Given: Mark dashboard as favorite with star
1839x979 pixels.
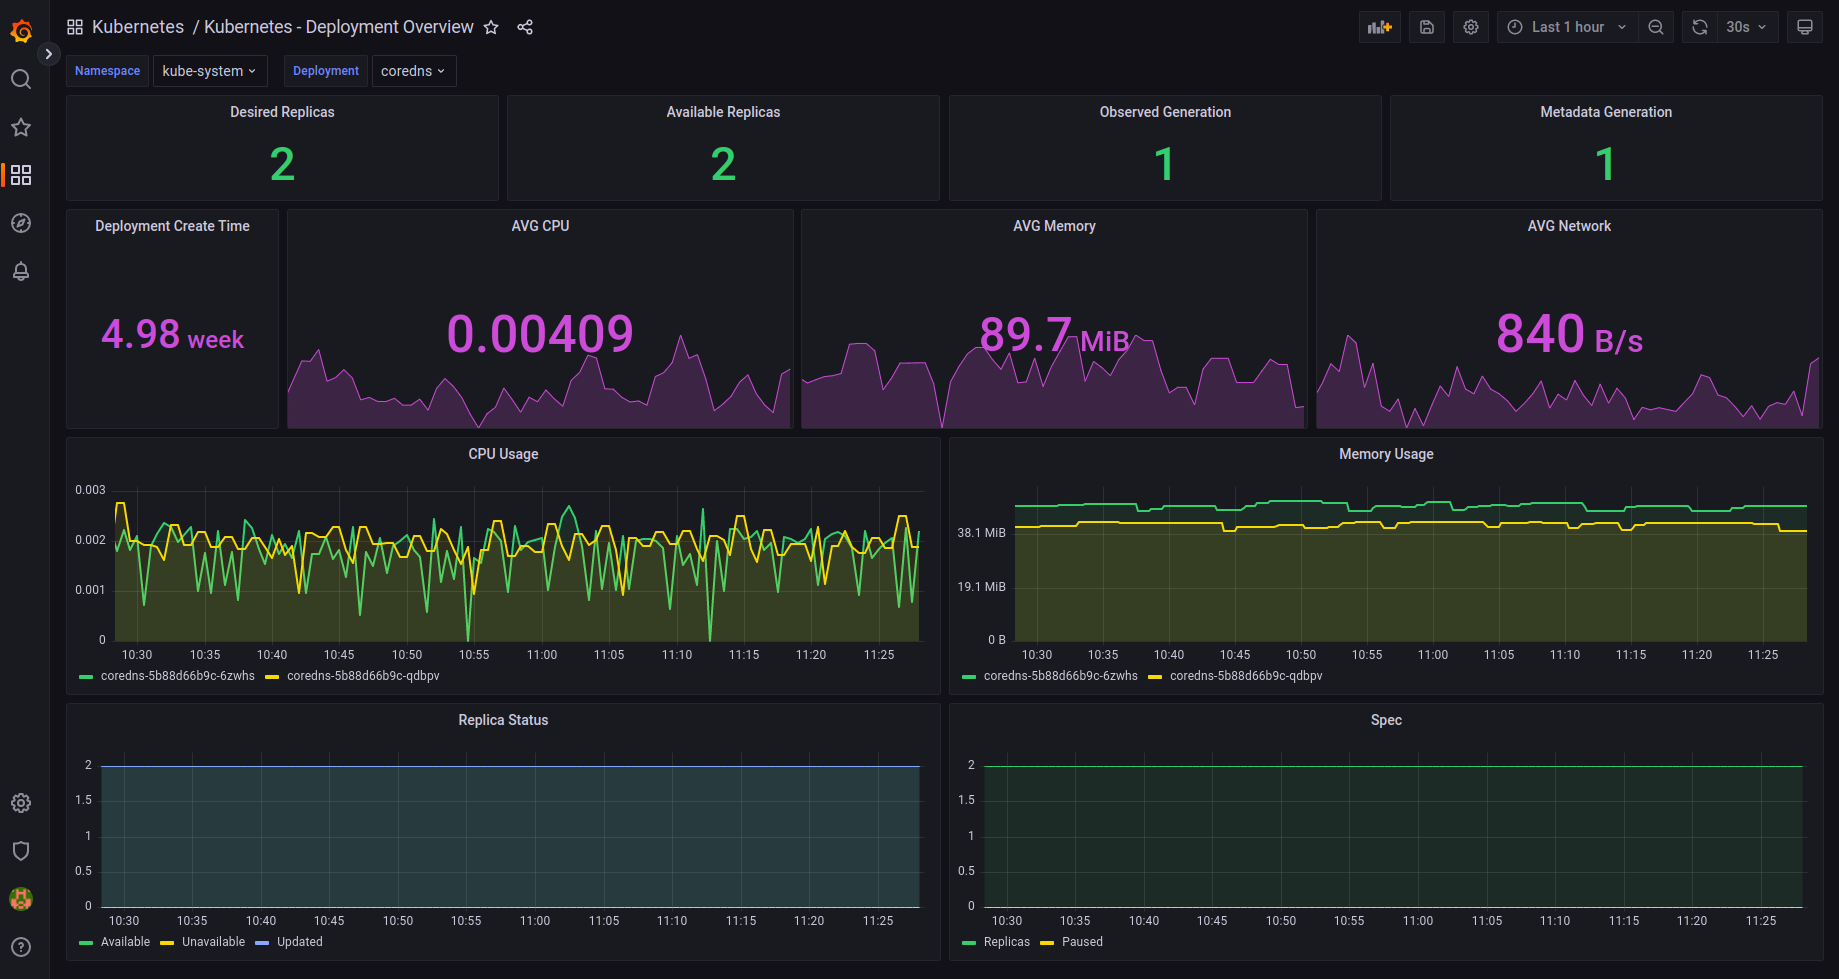Looking at the screenshot, I should coord(491,27).
